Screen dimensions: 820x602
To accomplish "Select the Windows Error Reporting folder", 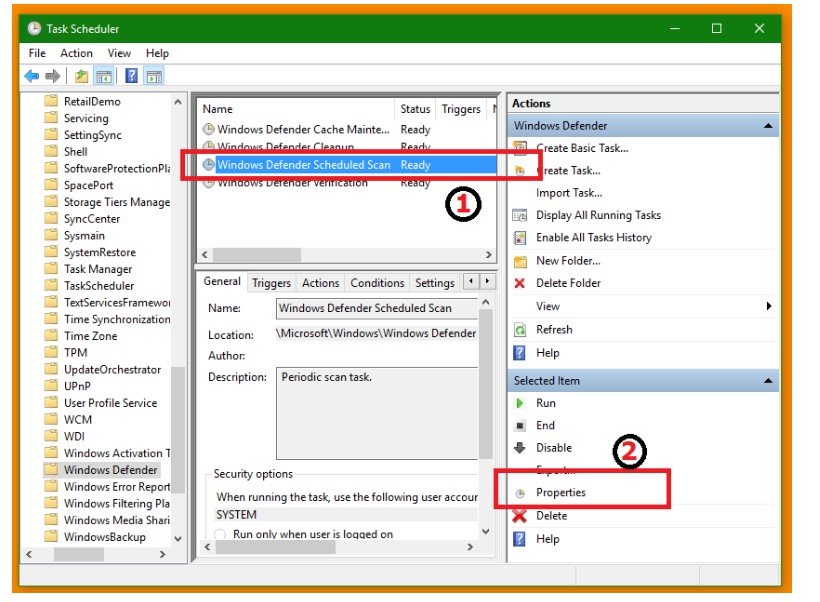I will coord(117,486).
